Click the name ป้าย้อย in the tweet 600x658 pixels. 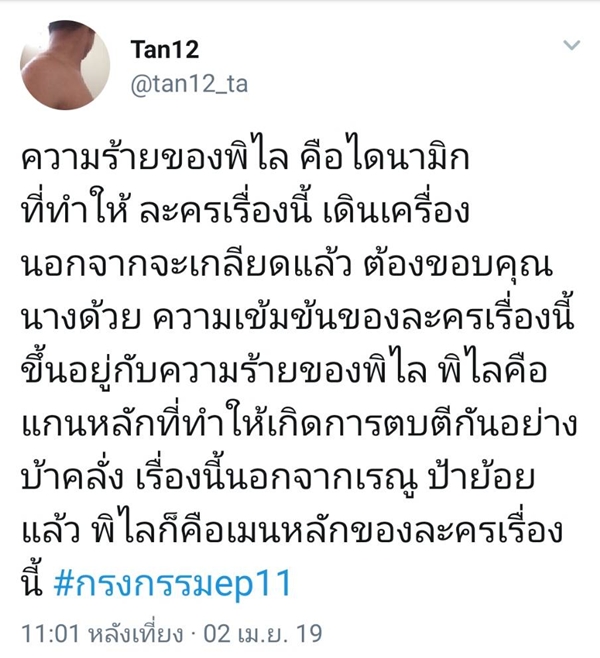click(x=481, y=477)
